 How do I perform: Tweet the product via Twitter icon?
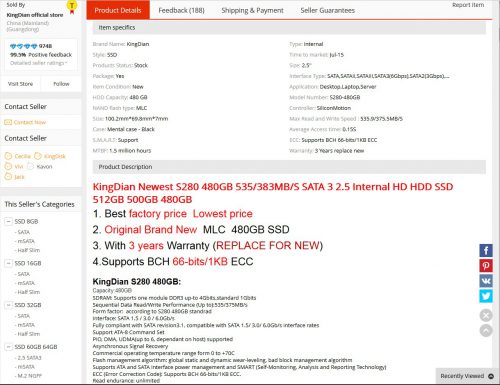(x=486, y=296)
